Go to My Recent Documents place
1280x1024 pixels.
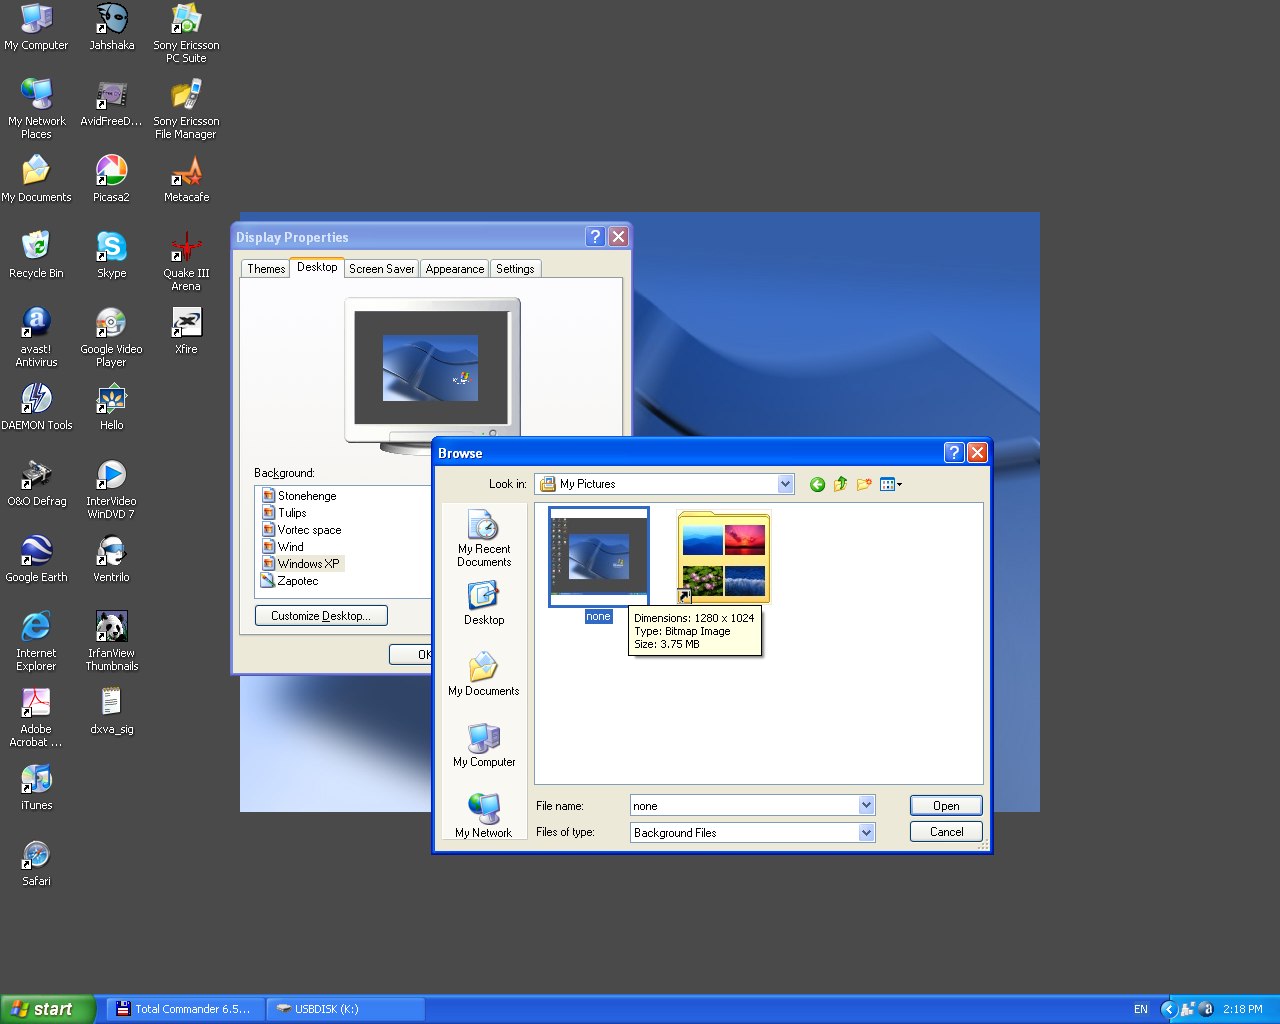click(x=484, y=539)
